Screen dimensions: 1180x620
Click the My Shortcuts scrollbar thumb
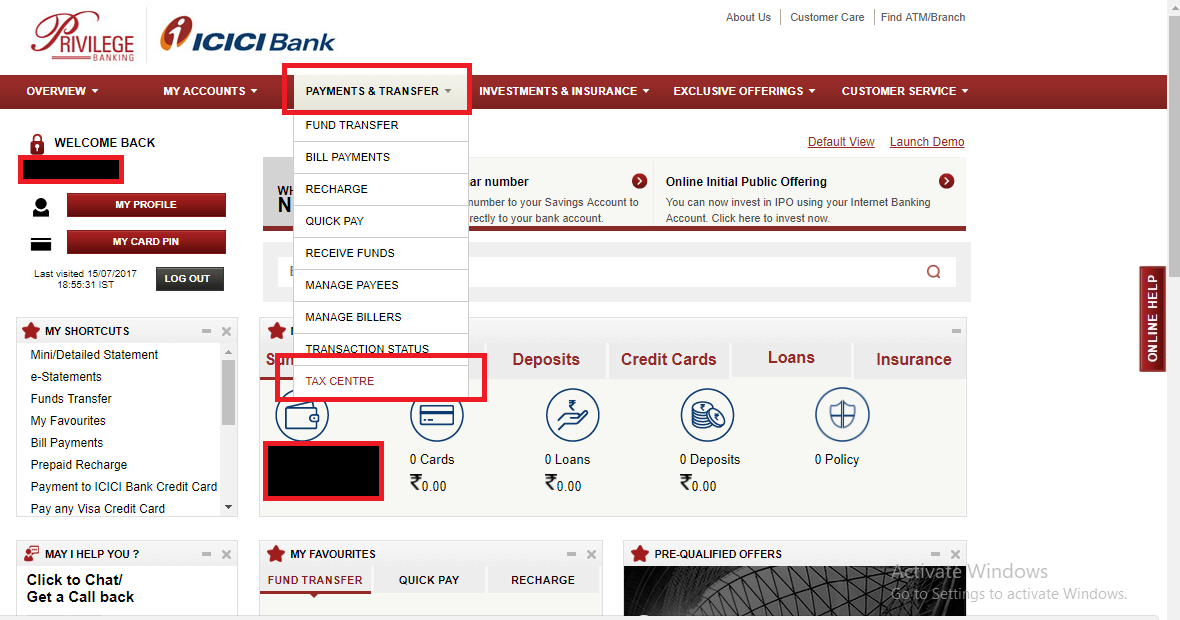pos(228,393)
